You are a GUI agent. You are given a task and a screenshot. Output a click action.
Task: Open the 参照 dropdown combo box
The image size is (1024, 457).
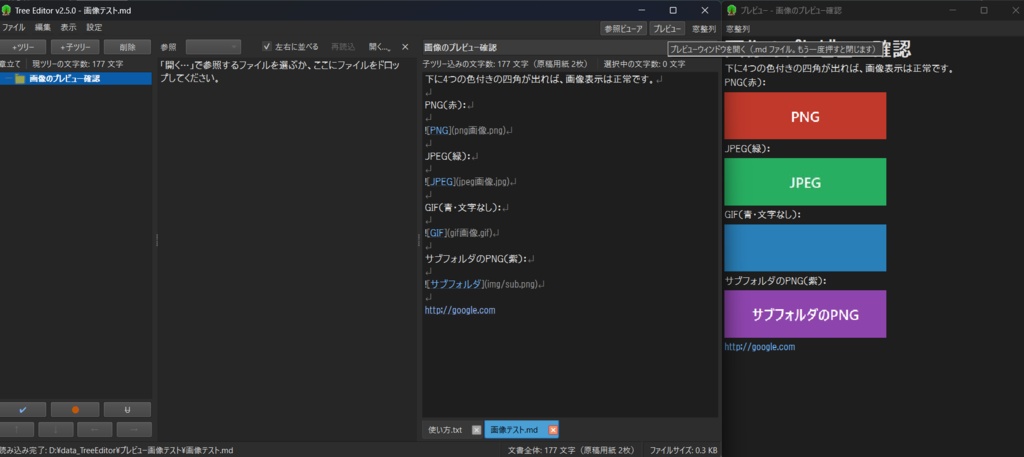tap(213, 47)
